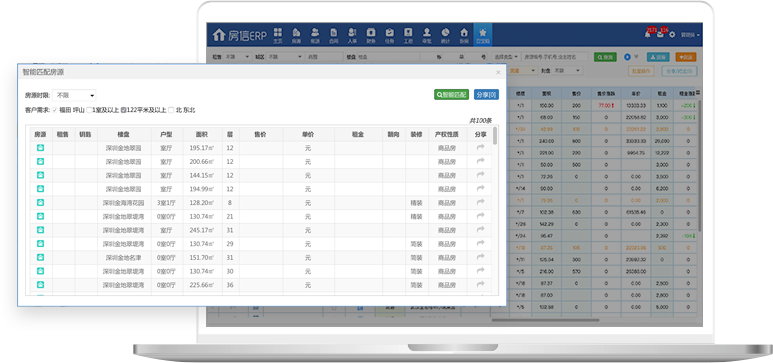This screenshot has width=773, height=363.
Task: Click the green 智能匹配 button
Action: coord(452,95)
